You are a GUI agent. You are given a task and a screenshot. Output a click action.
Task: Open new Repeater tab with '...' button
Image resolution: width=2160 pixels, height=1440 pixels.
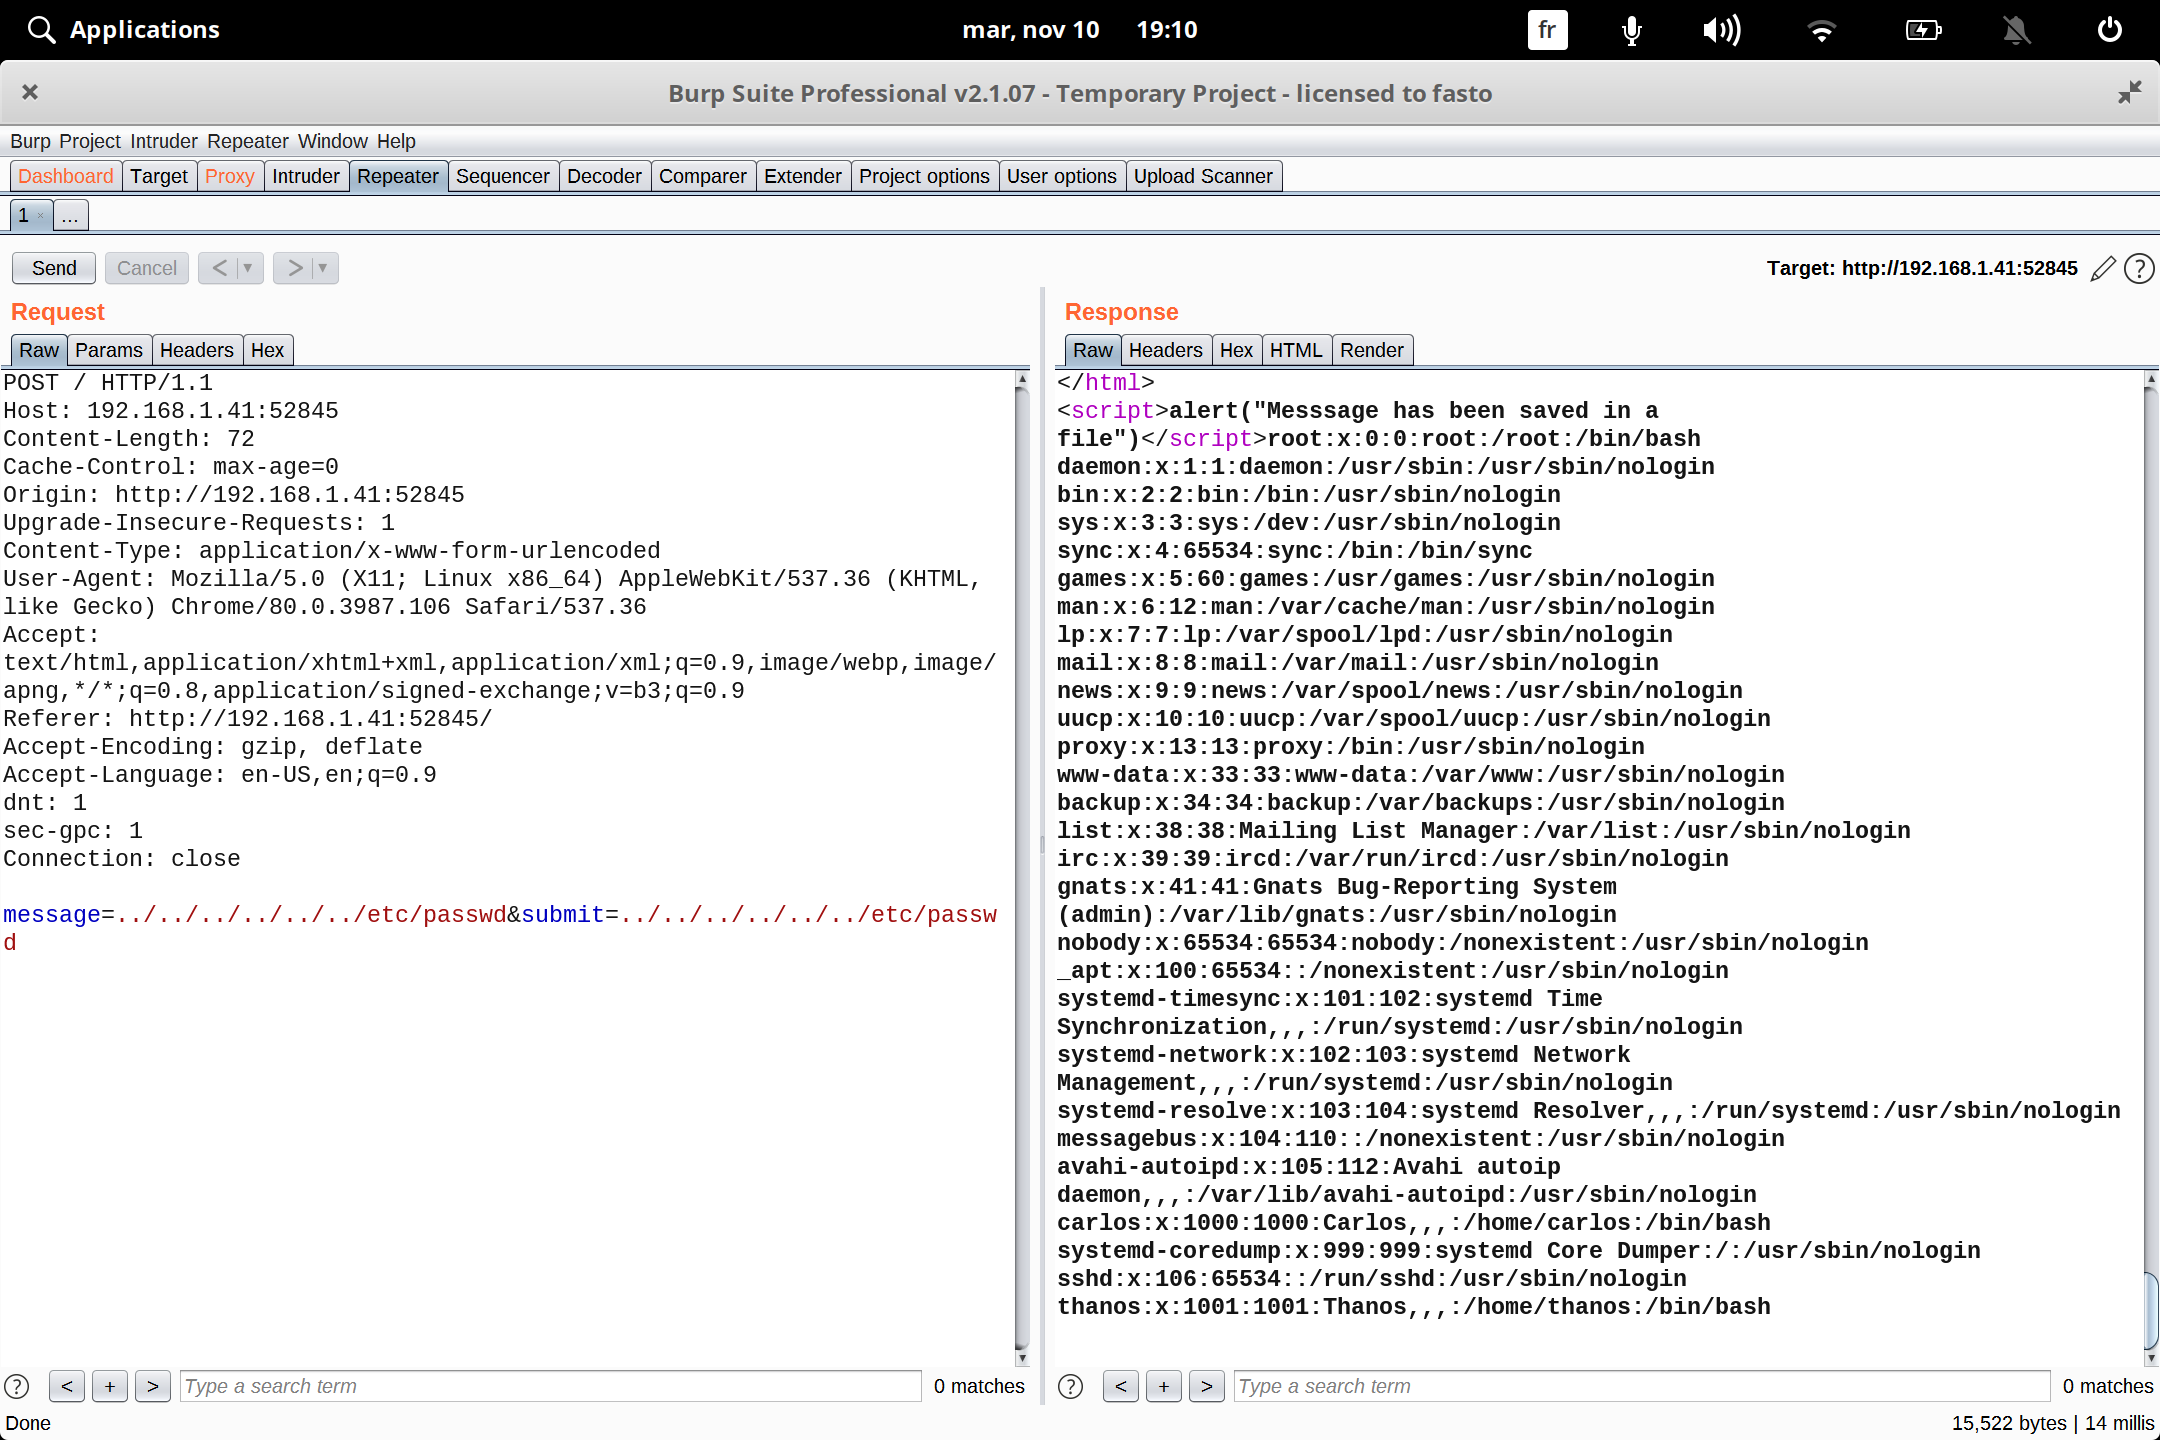pyautogui.click(x=70, y=215)
